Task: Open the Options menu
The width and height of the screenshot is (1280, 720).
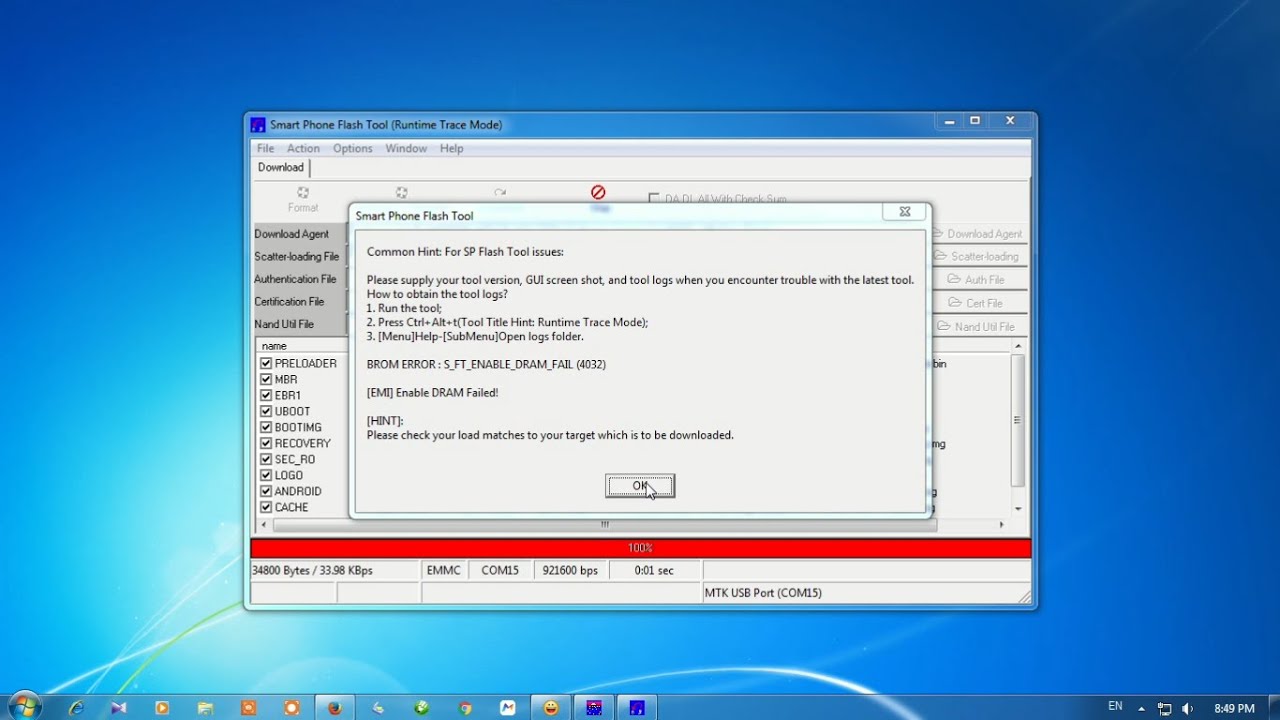Action: (x=352, y=148)
